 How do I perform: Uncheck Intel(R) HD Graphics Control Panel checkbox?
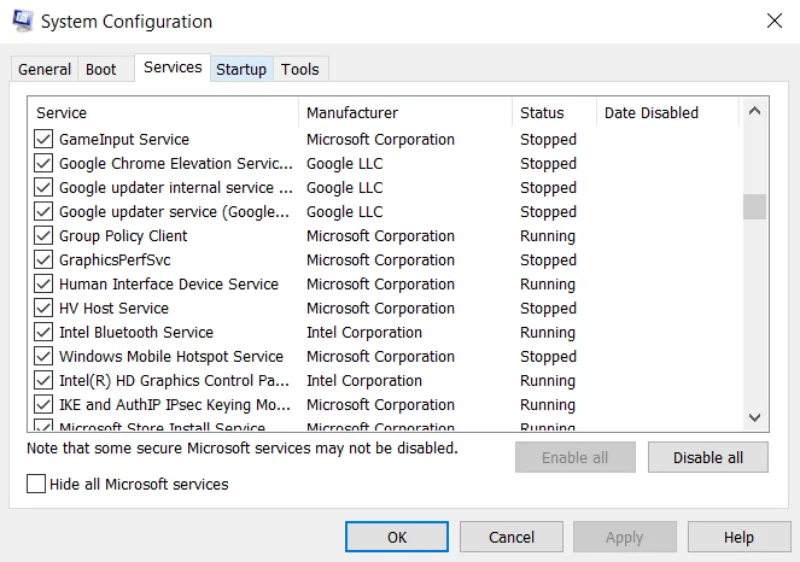[x=43, y=380]
